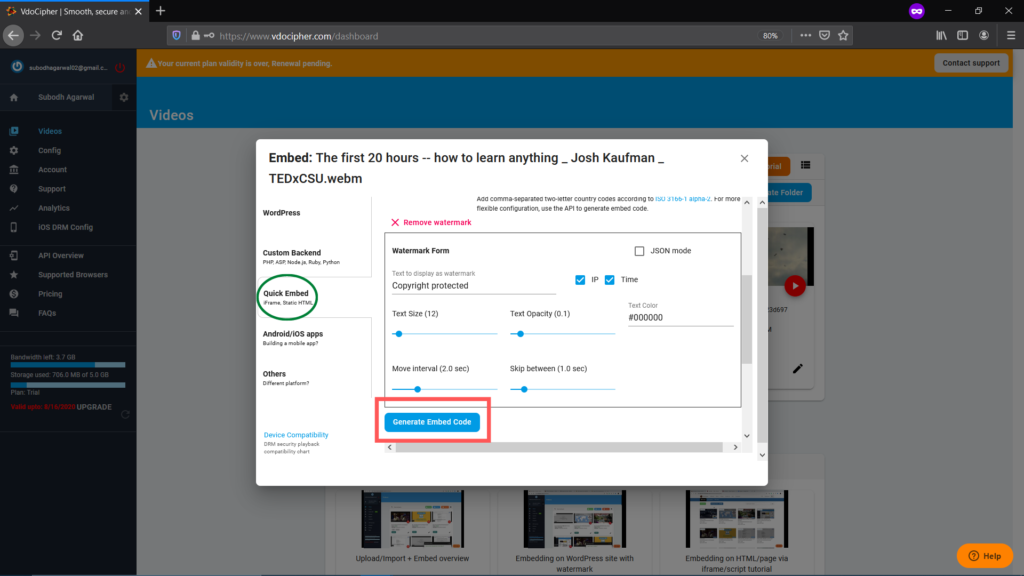This screenshot has width=1024, height=576.
Task: Open the Library icon in toolbar
Action: (x=941, y=36)
